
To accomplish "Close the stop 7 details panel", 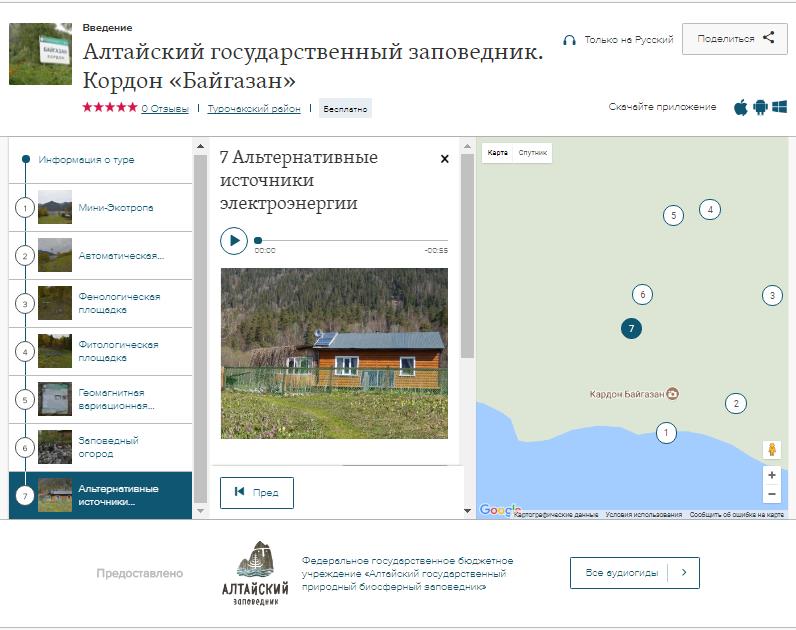I will tap(445, 159).
